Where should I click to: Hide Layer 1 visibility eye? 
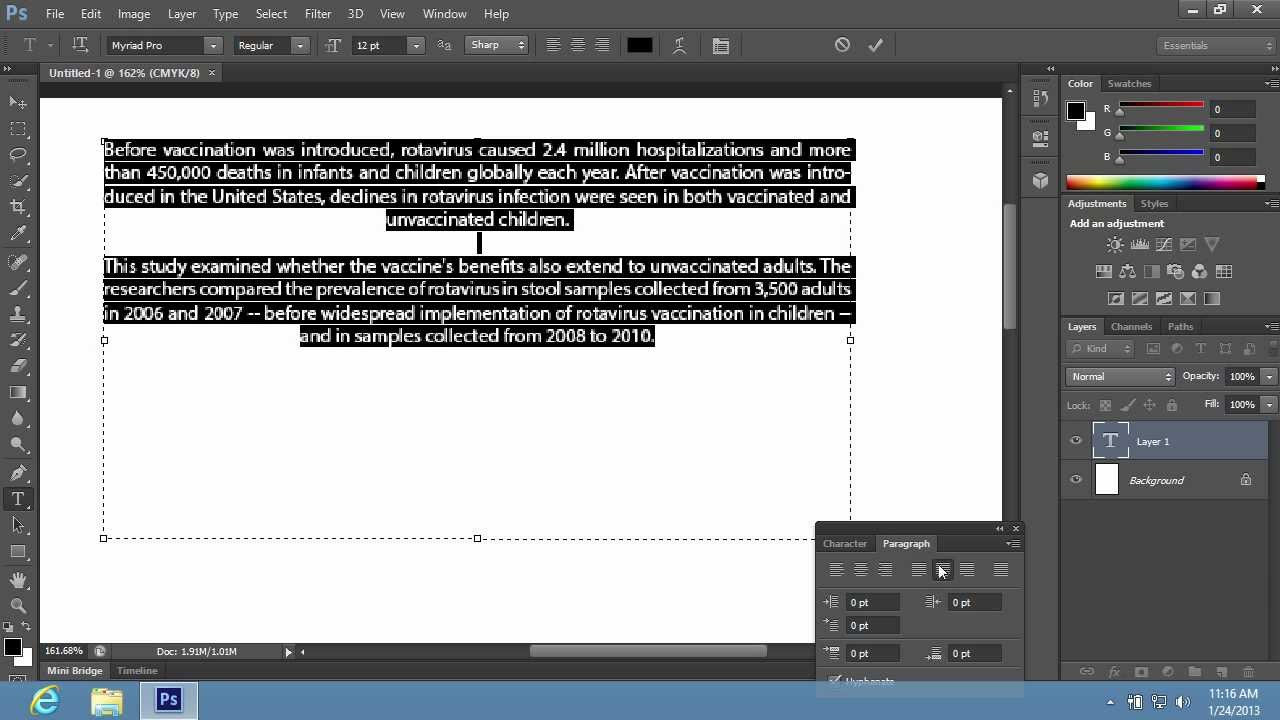(1076, 441)
